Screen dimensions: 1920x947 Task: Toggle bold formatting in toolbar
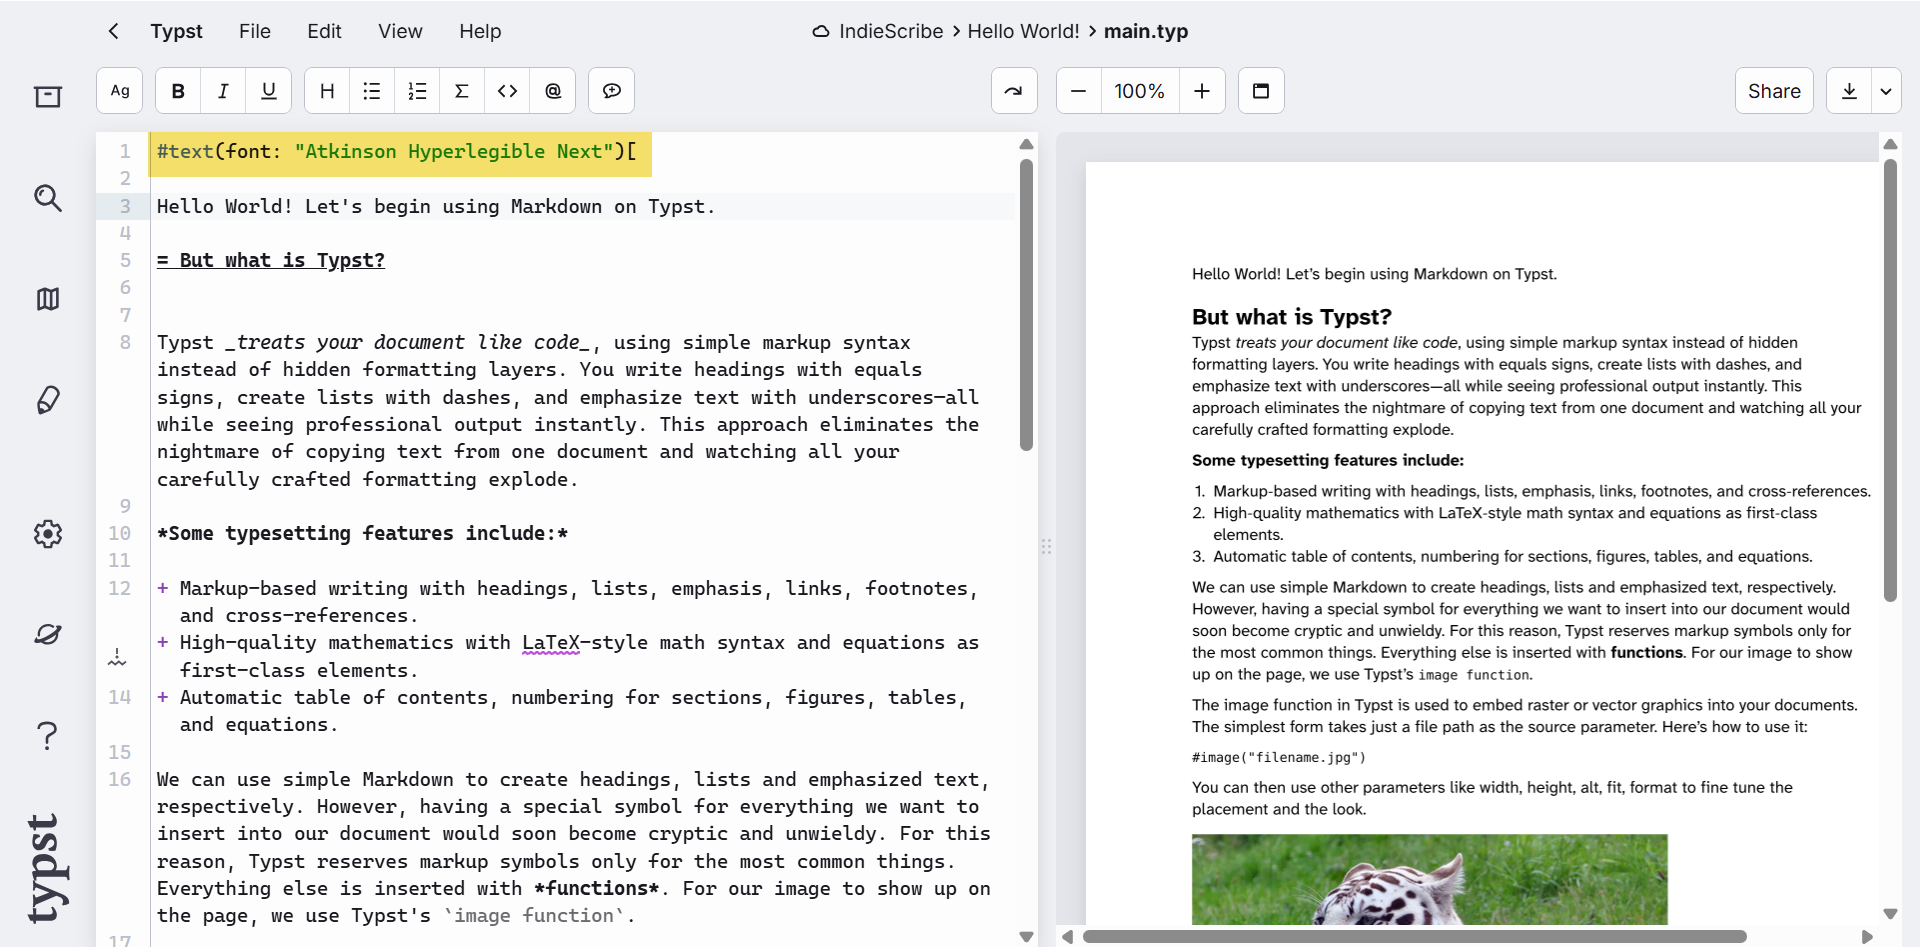point(178,91)
